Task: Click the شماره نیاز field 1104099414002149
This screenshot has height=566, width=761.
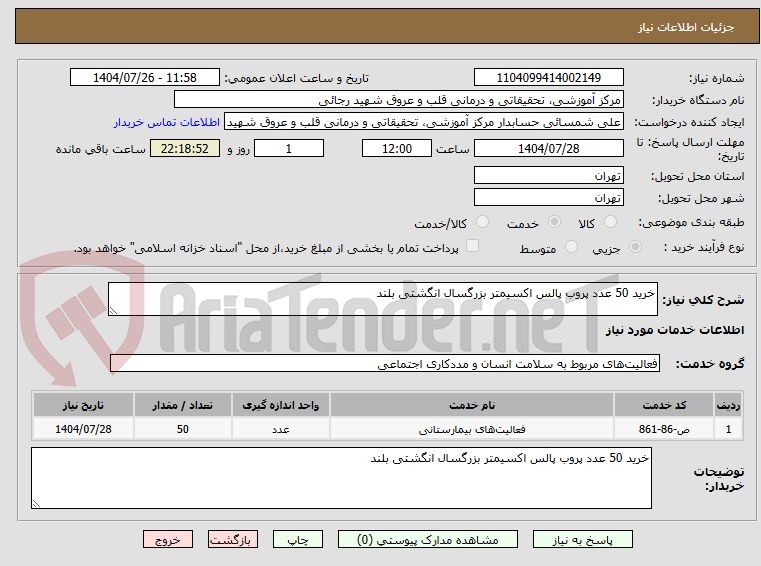Action: 548,78
